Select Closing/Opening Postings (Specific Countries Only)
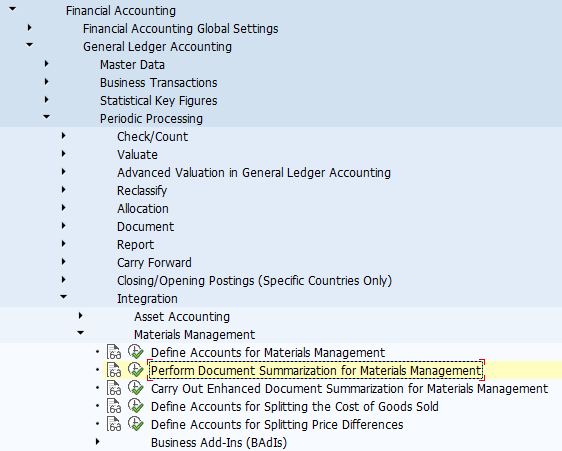 (x=254, y=281)
